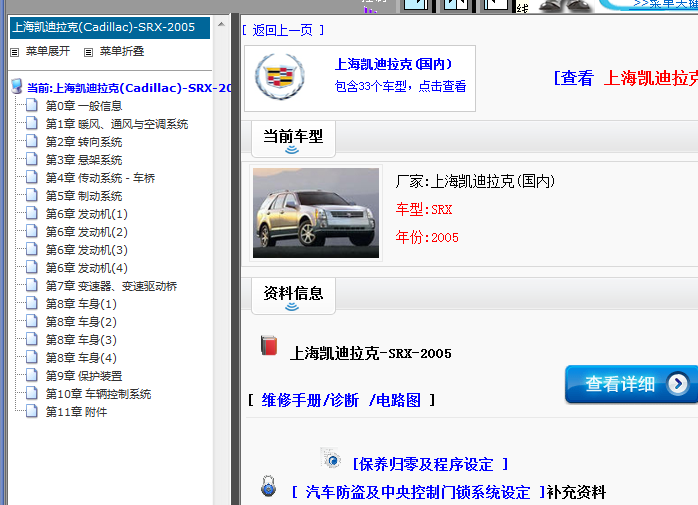Select 第3章 悬架系统 chapter
The height and width of the screenshot is (505, 698).
coord(84,160)
